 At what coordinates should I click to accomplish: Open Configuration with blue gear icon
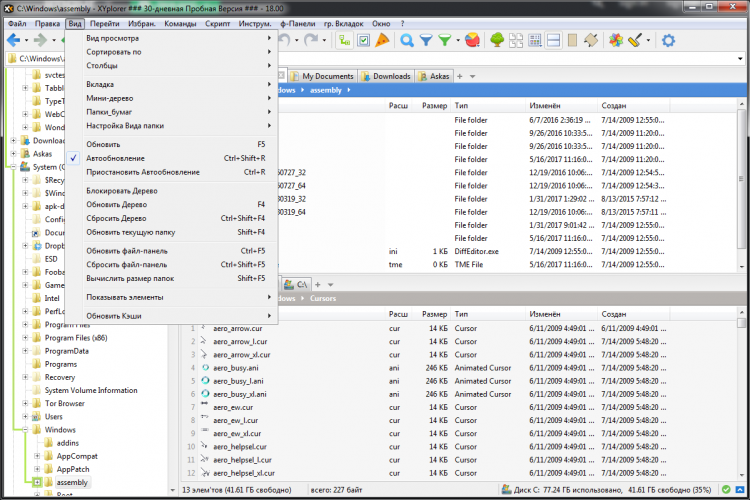pos(668,41)
